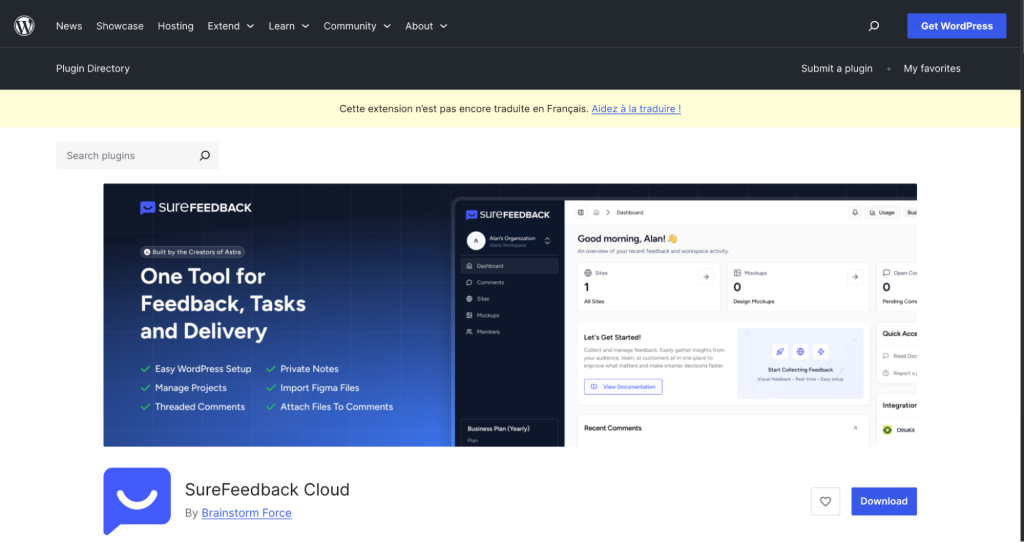Screen dimensions: 1024x542
Task: Click the SureFeedback Cloud plugin icon
Action: 137,501
